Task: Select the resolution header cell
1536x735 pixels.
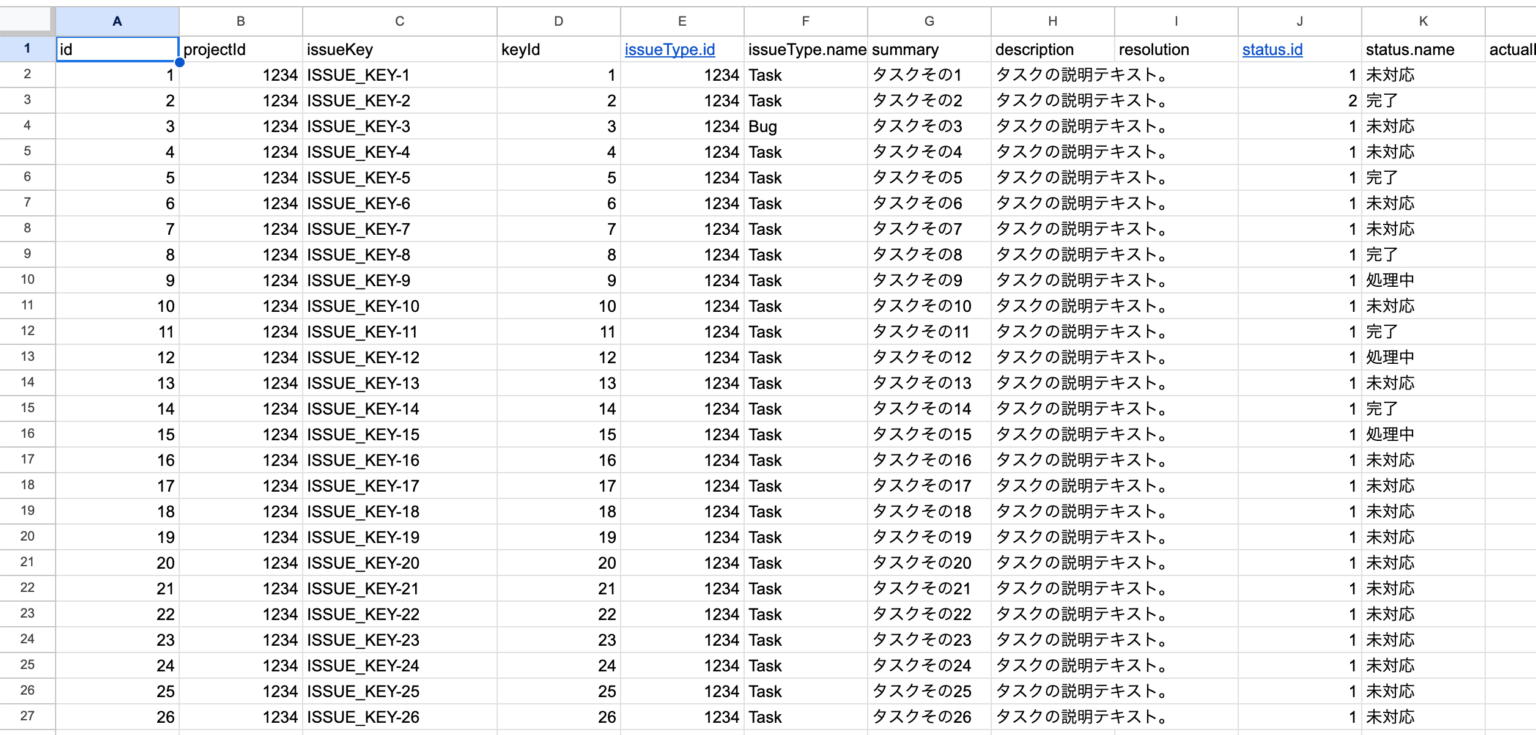Action: click(1175, 49)
